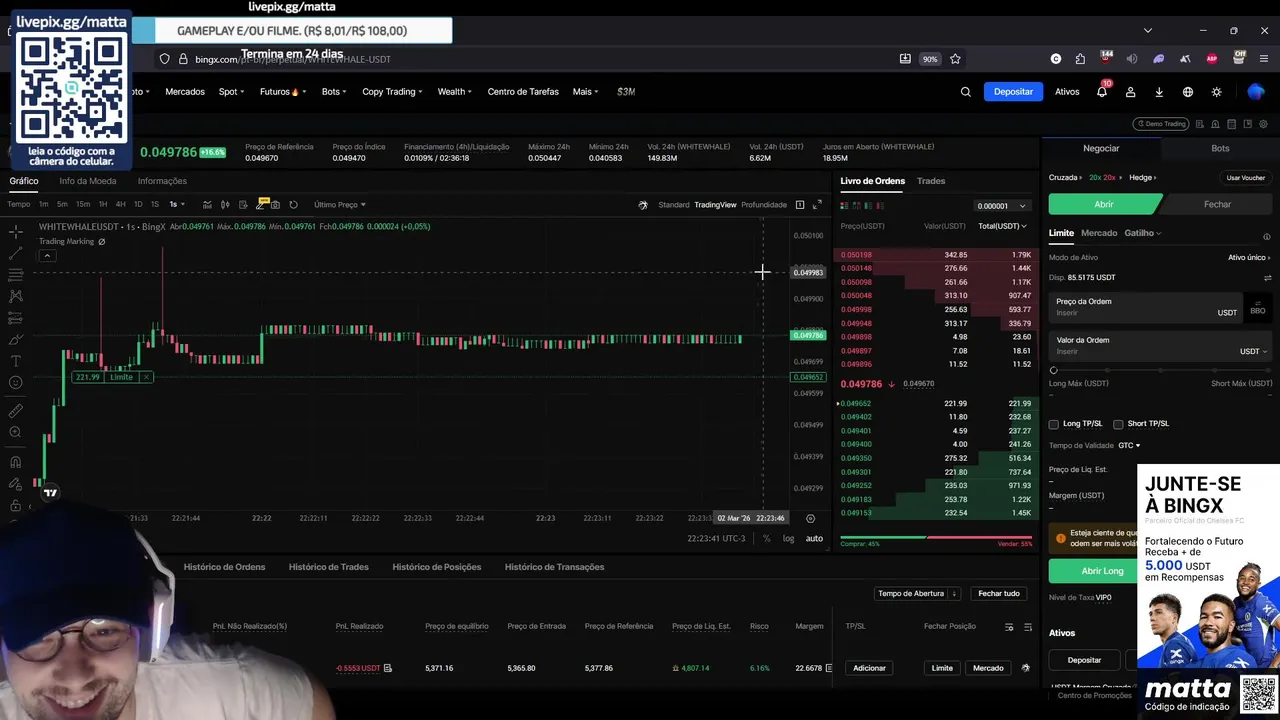The height and width of the screenshot is (720, 1280).
Task: Open the Último Preço dropdown
Action: point(340,205)
